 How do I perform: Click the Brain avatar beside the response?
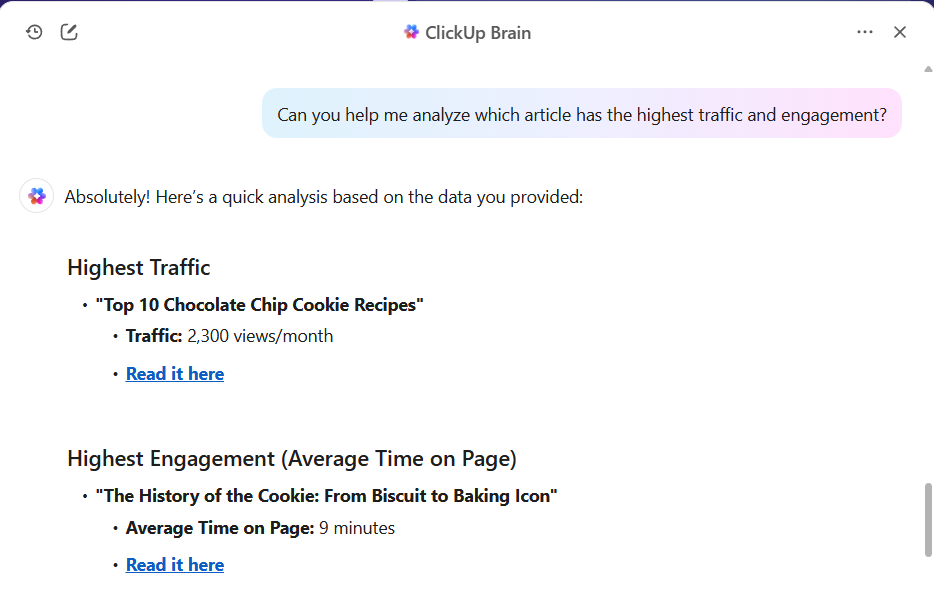(37, 196)
